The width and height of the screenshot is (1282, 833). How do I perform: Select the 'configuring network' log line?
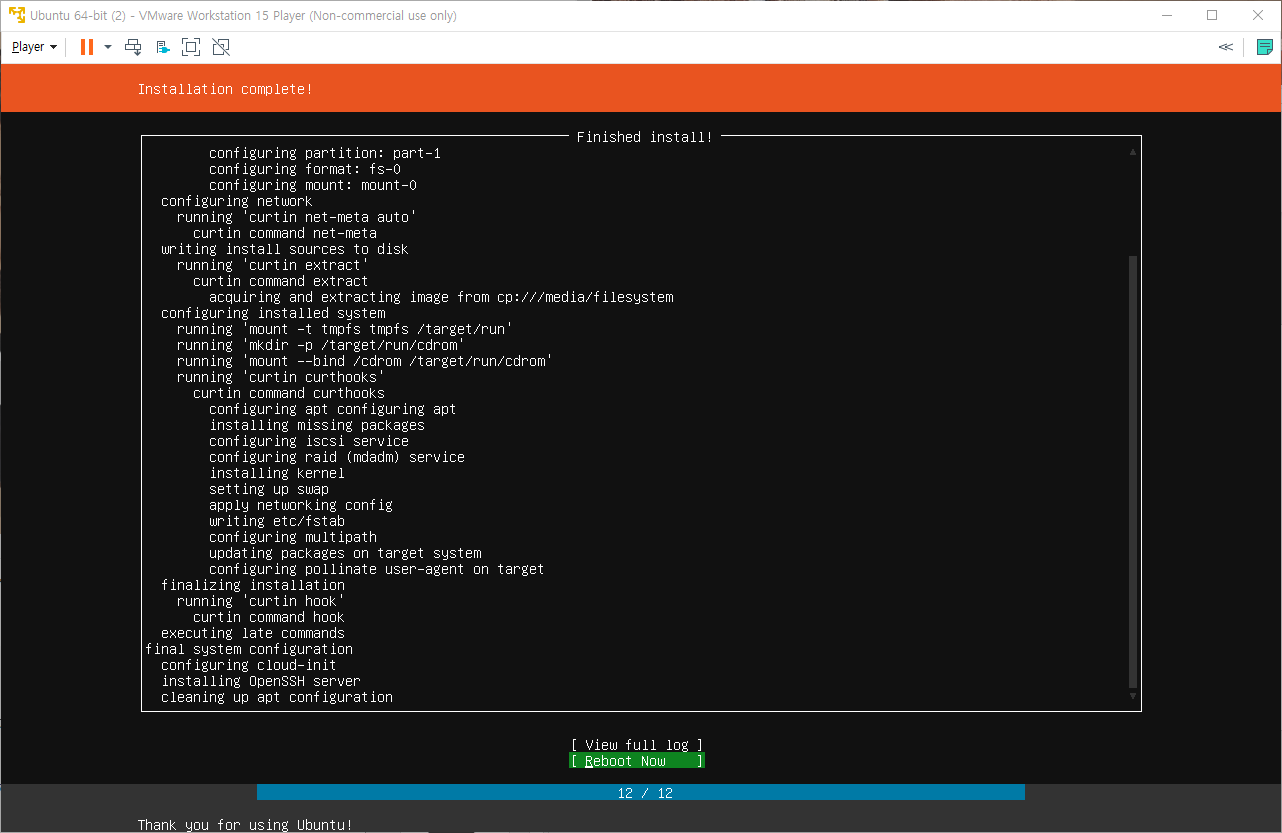coord(237,201)
